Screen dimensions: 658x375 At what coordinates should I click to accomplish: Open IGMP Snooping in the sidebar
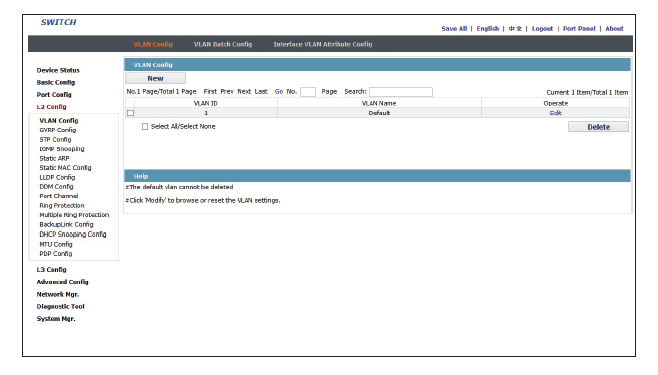pyautogui.click(x=62, y=149)
